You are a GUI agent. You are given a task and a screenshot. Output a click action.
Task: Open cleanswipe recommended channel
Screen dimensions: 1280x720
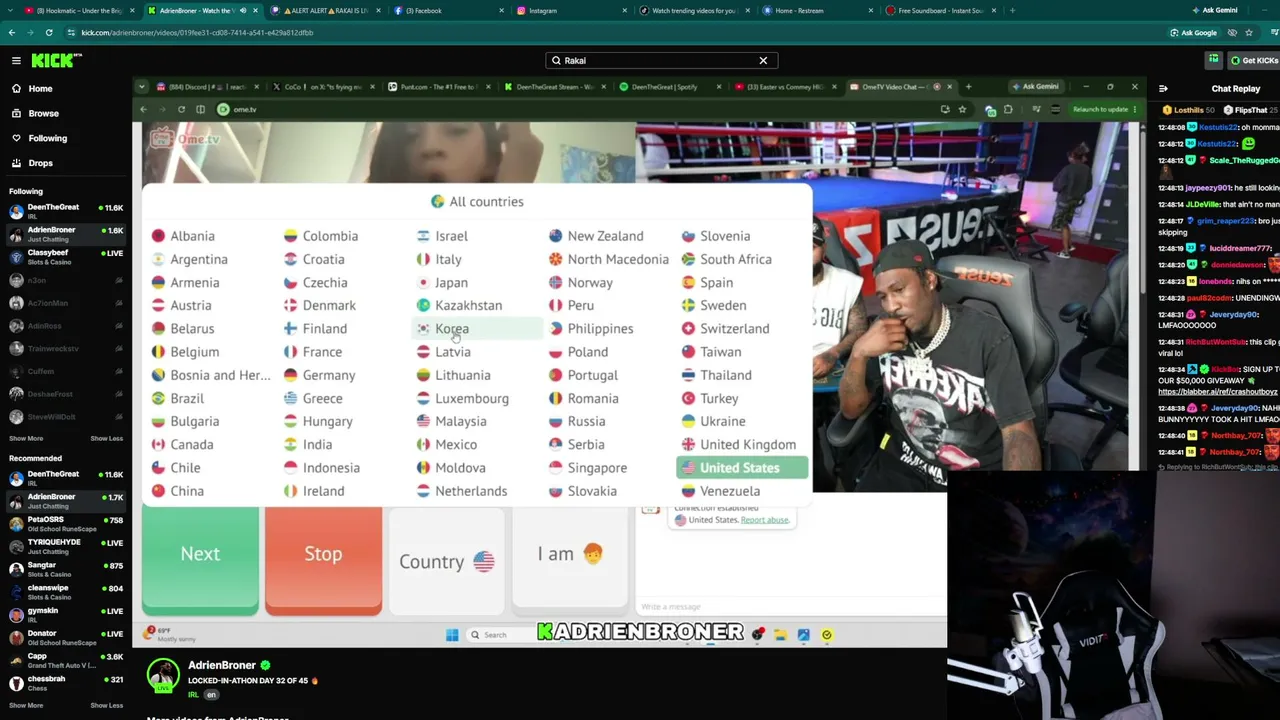65,592
